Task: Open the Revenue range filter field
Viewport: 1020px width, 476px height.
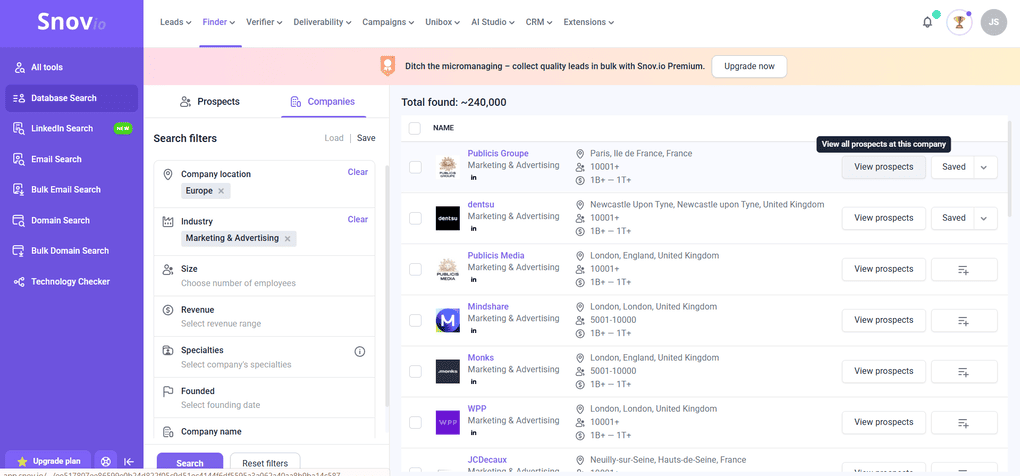Action: (x=264, y=317)
